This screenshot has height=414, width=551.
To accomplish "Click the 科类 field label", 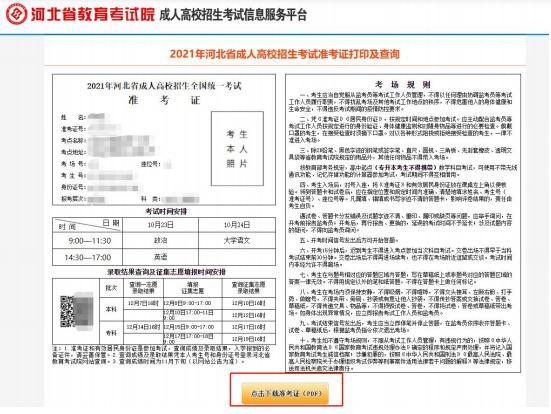I will pyautogui.click(x=150, y=199).
